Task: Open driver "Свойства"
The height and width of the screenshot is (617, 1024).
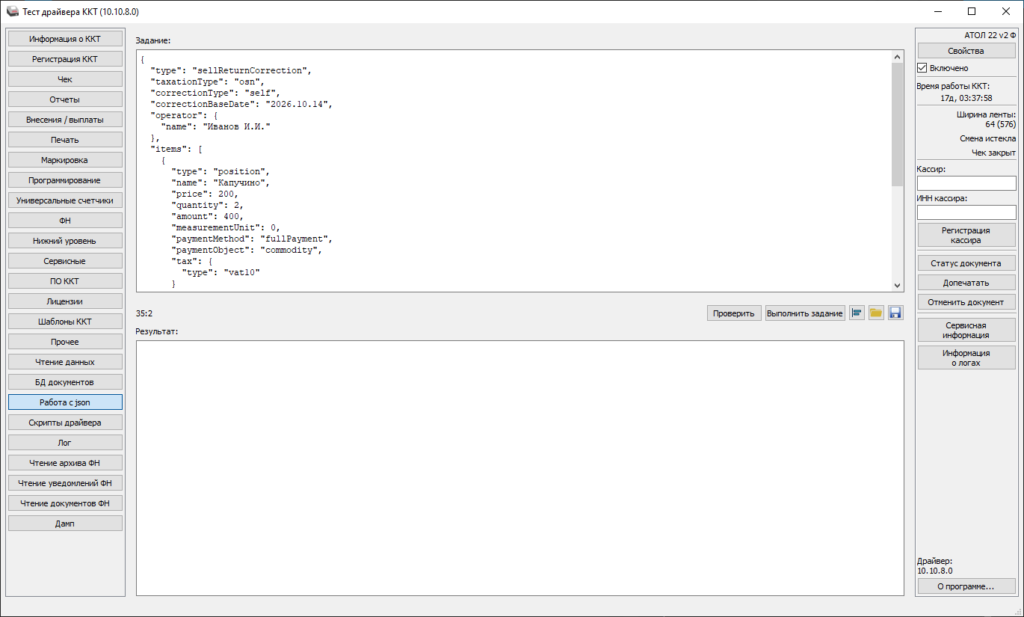Action: click(x=966, y=51)
